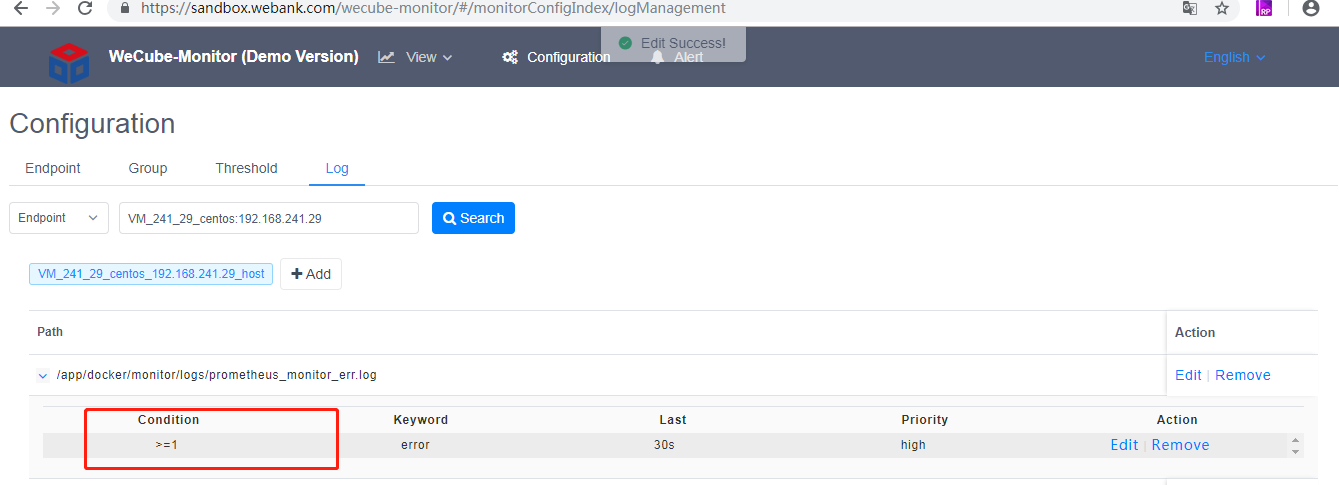Image resolution: width=1339 pixels, height=485 pixels.
Task: Switch to the Endpoint tab
Action: point(53,168)
